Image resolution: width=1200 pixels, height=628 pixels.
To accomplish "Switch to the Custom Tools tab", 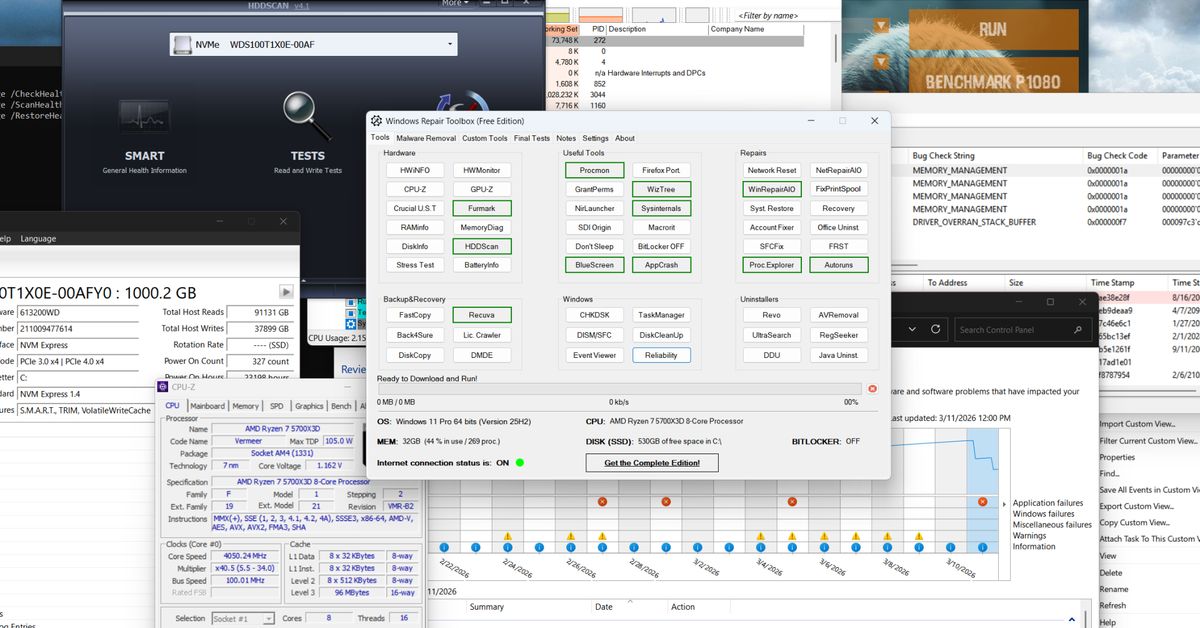I will (484, 138).
